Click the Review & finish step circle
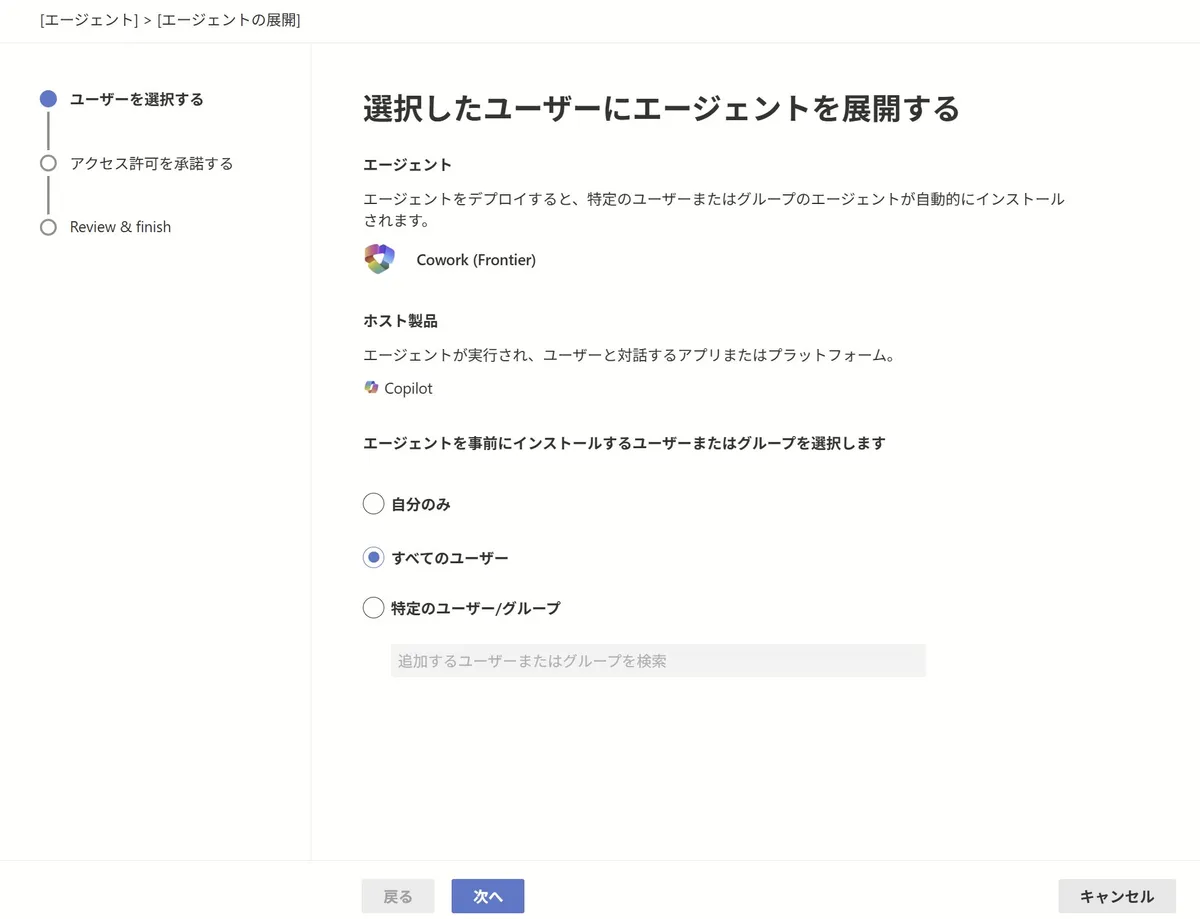The height and width of the screenshot is (919, 1200). [x=48, y=227]
